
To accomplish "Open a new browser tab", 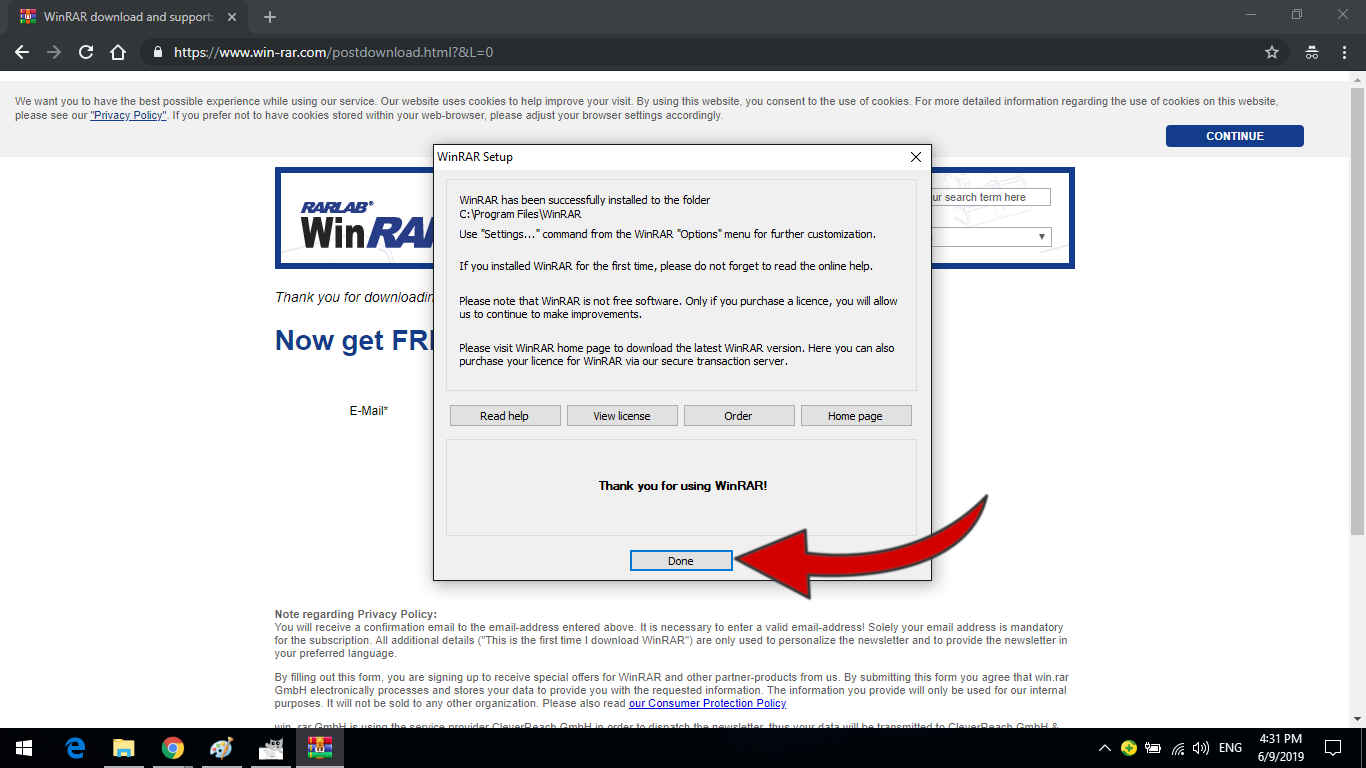I will 270,17.
